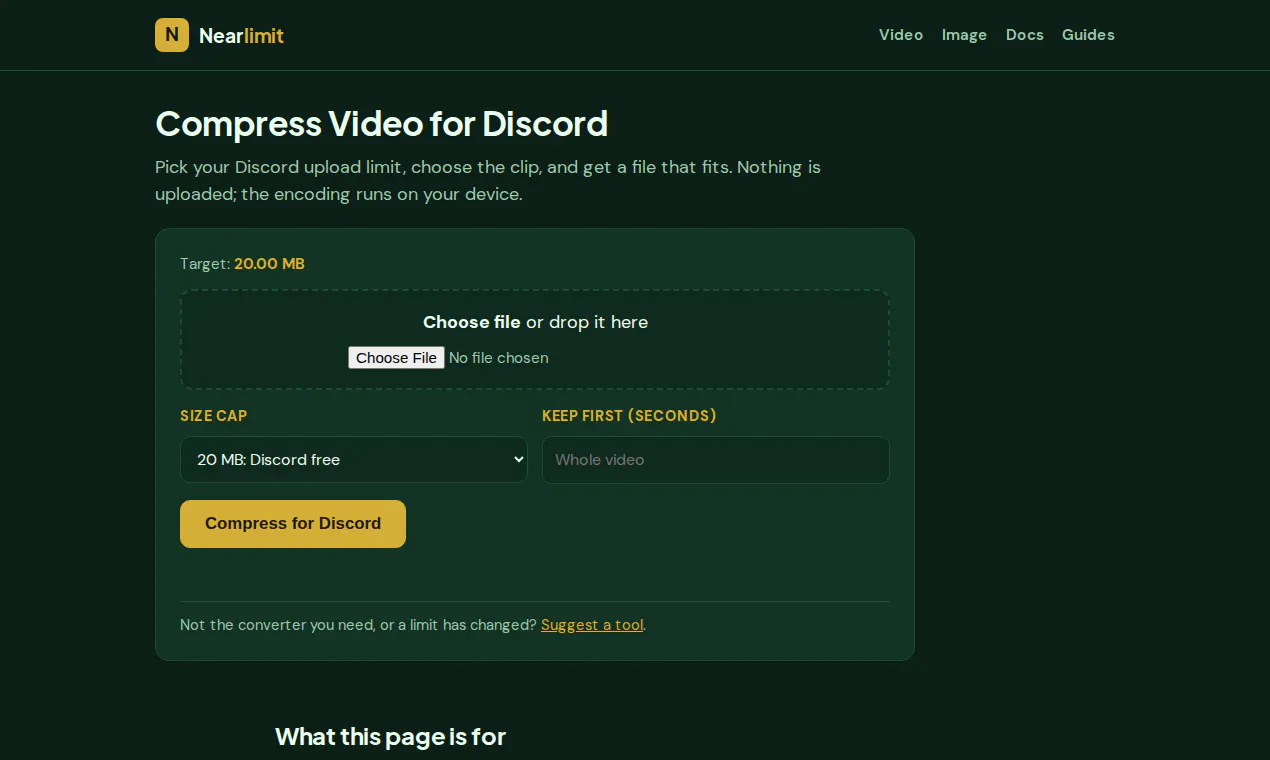Click the 'Compress Video for Discord' heading
This screenshot has height=760, width=1270.
coord(382,124)
